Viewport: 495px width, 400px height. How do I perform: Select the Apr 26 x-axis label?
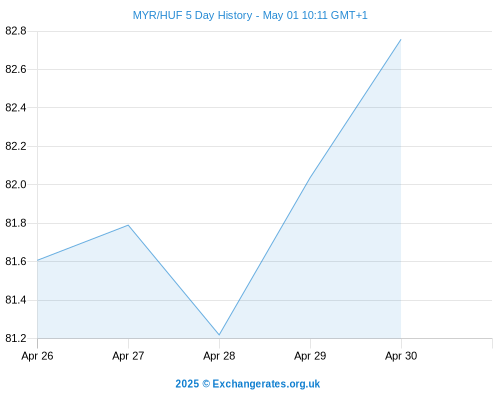pos(37,356)
